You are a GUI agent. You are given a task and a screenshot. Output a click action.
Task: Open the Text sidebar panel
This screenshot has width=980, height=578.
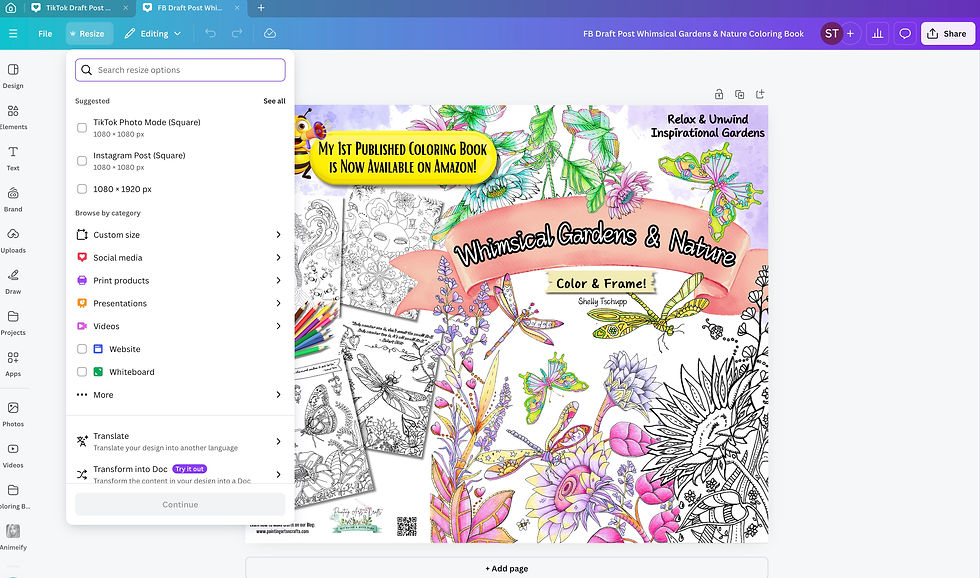[12, 158]
